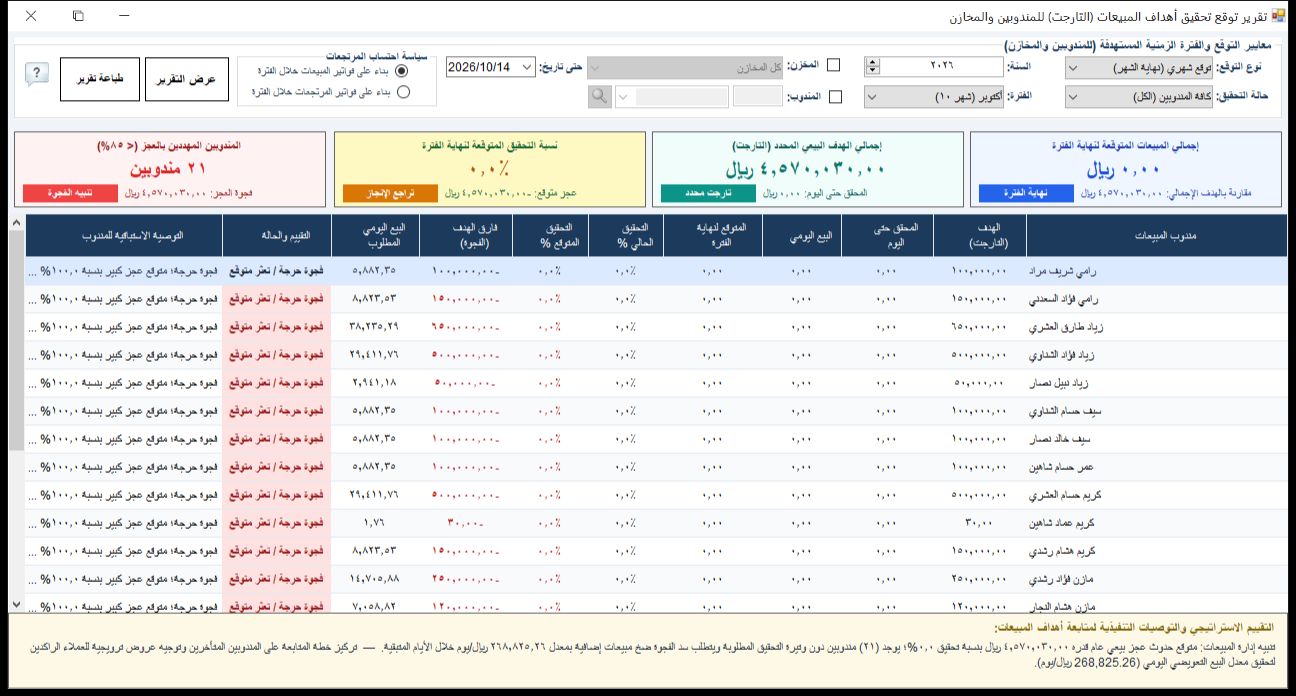
Task: Sort by التحقيق المتوقع % column header
Action: click(x=549, y=236)
